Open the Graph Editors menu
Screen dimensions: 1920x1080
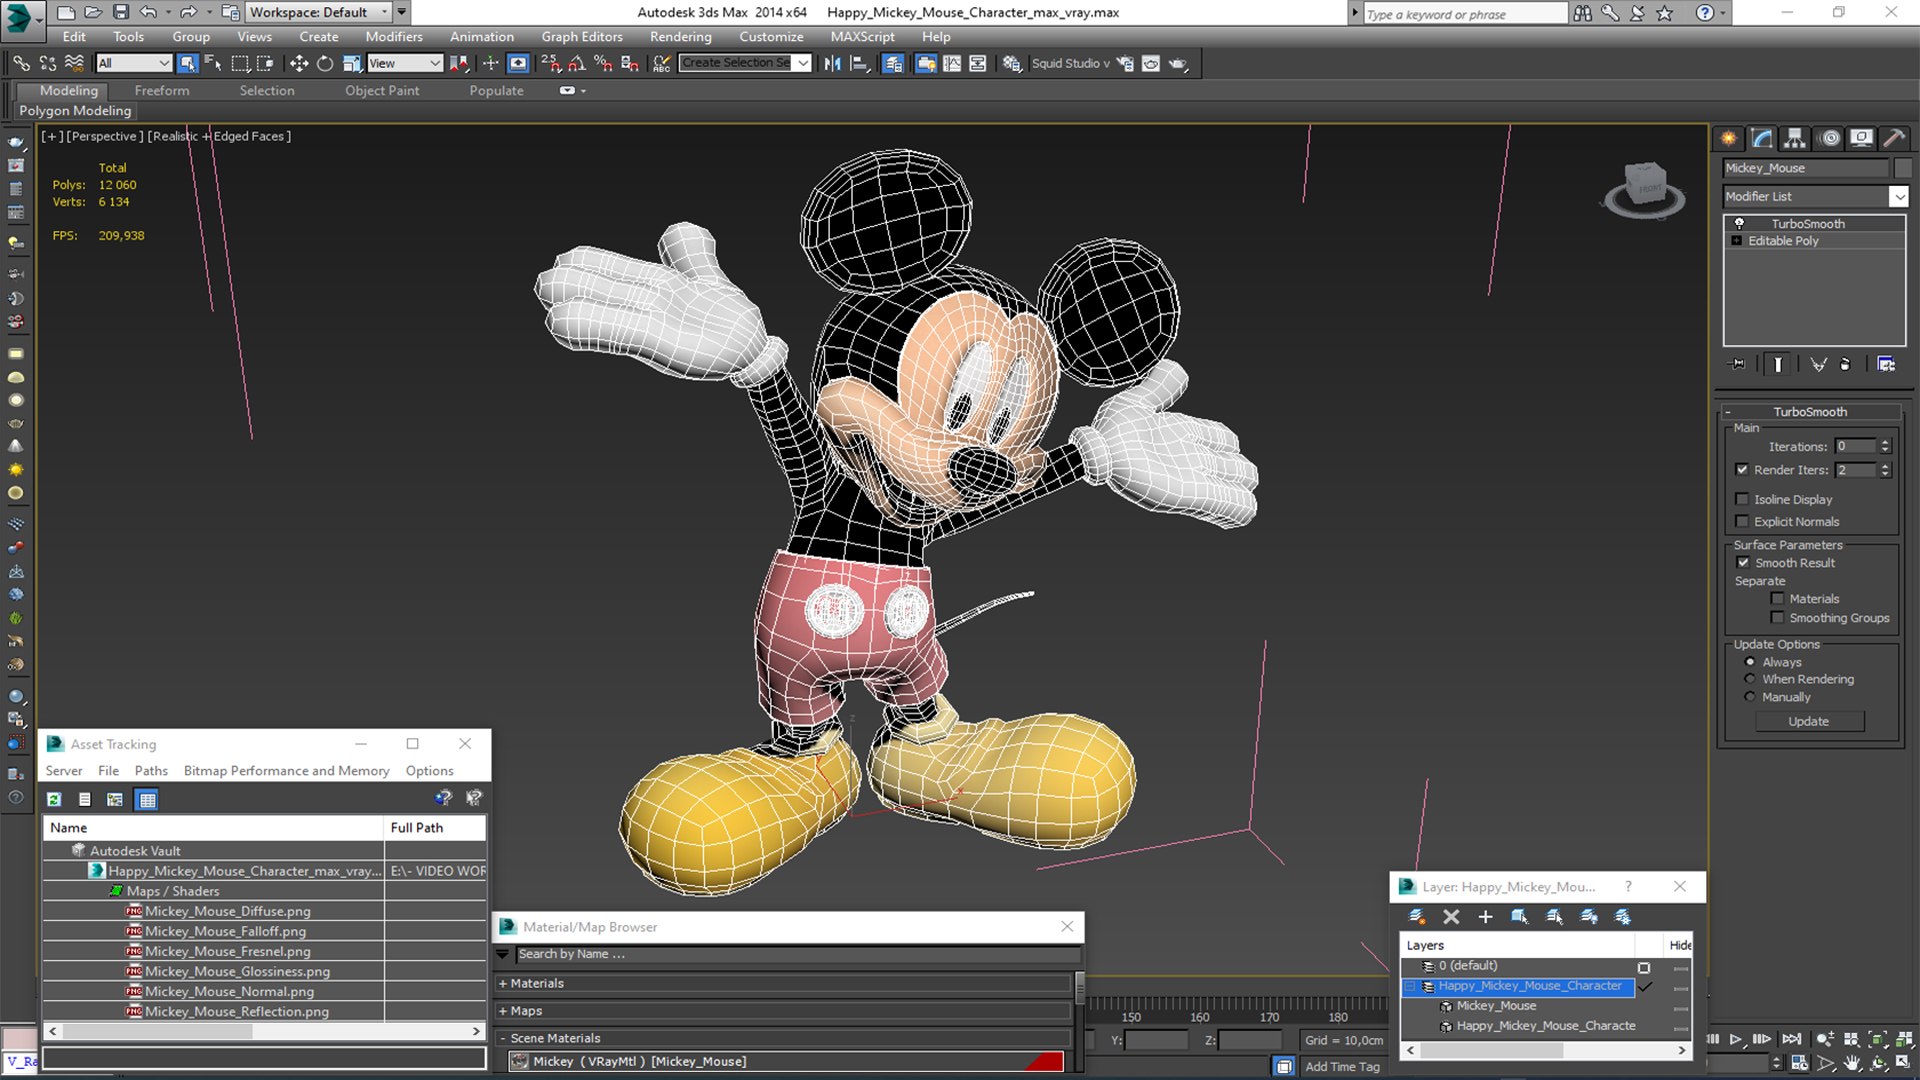582,37
